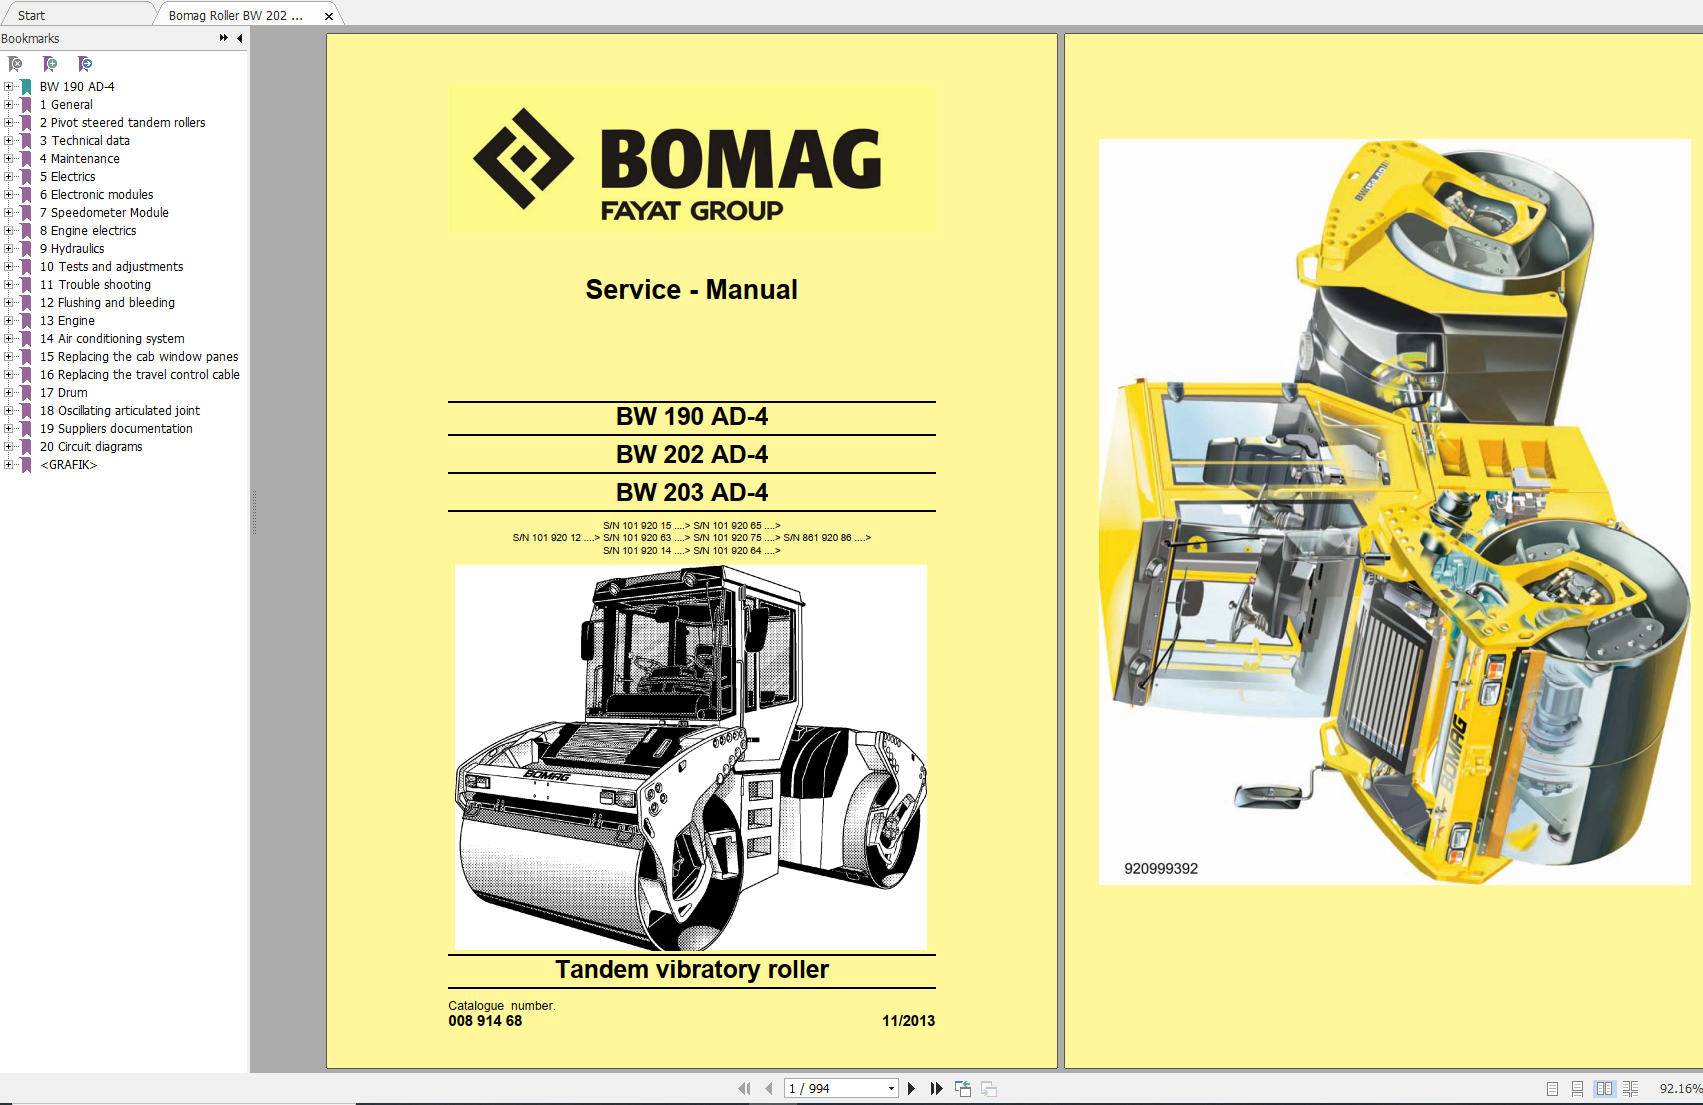Go to the first page
The image size is (1703, 1105).
pyautogui.click(x=744, y=1088)
